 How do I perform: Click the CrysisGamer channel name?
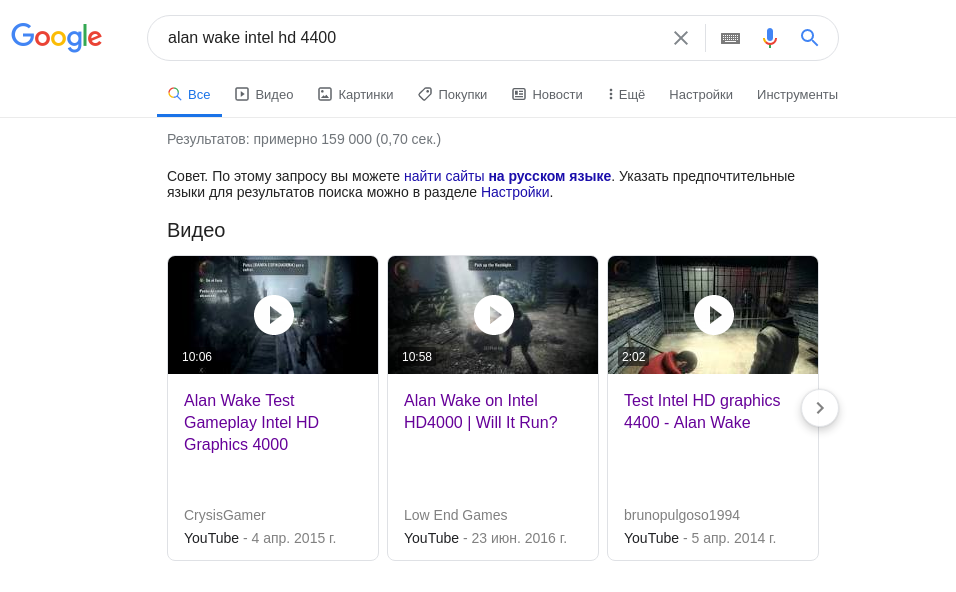(x=224, y=515)
